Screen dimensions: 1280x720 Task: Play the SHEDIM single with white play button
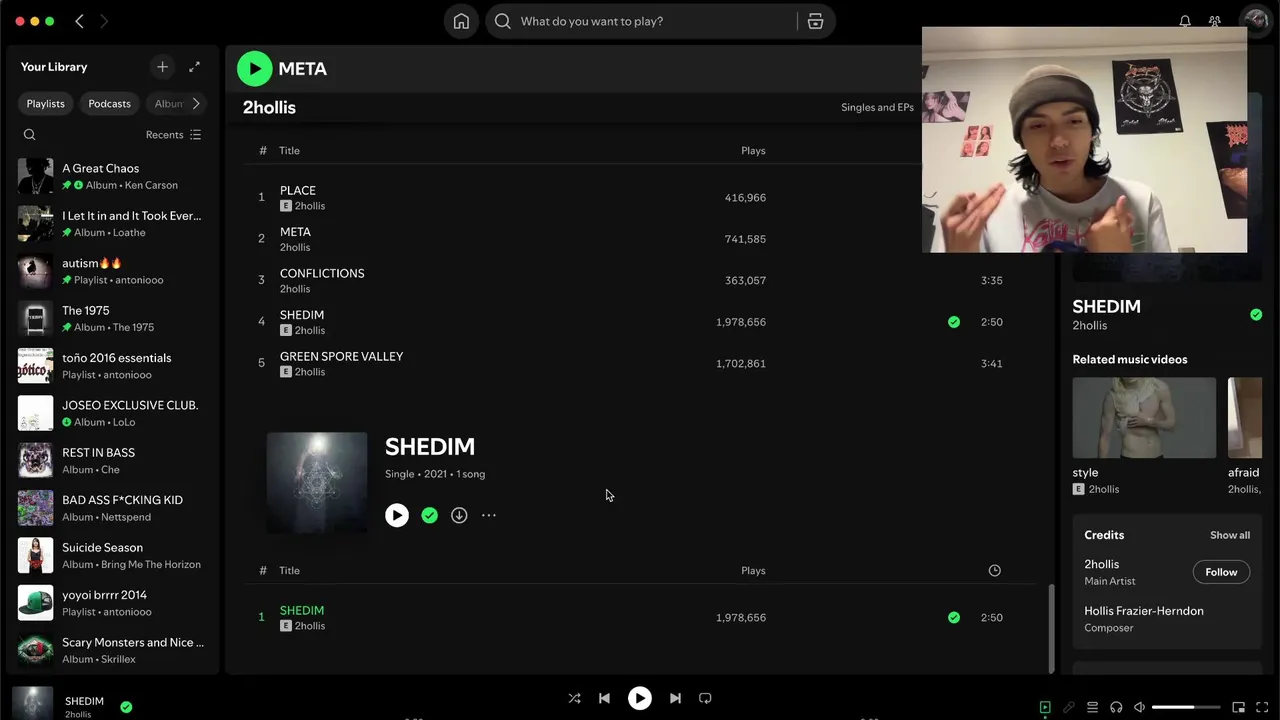point(397,515)
